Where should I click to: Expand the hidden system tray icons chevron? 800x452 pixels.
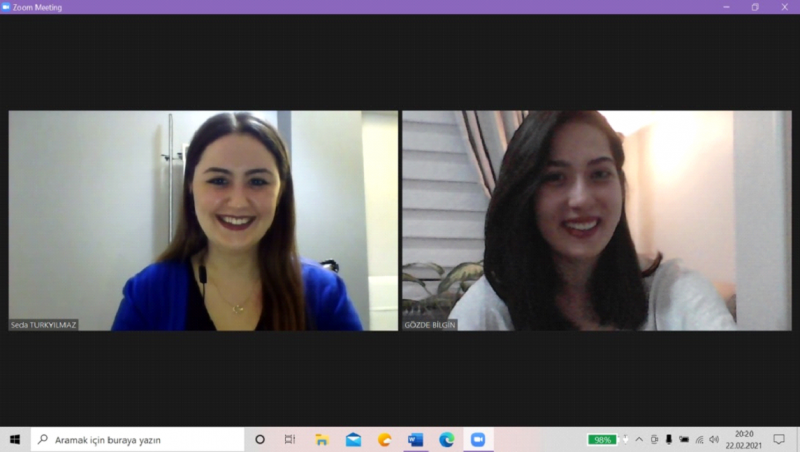pos(639,440)
